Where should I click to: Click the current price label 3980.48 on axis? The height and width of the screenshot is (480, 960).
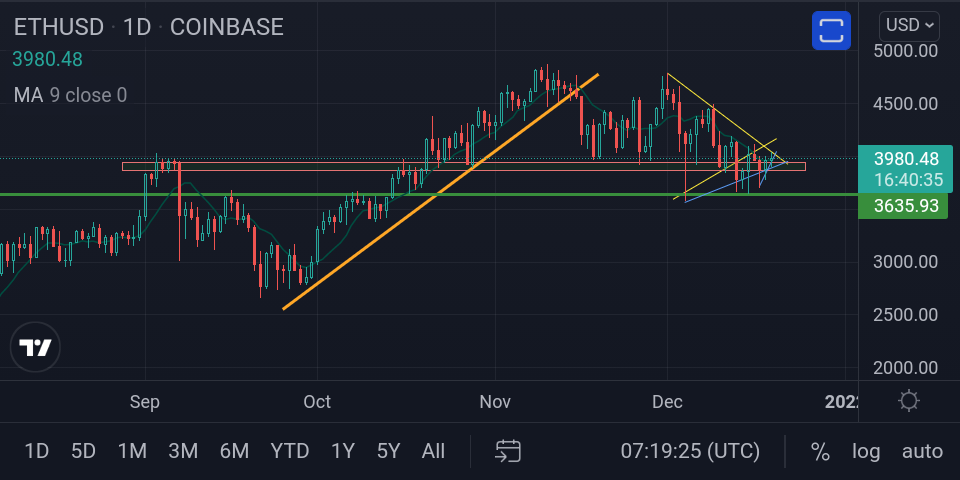pos(906,169)
